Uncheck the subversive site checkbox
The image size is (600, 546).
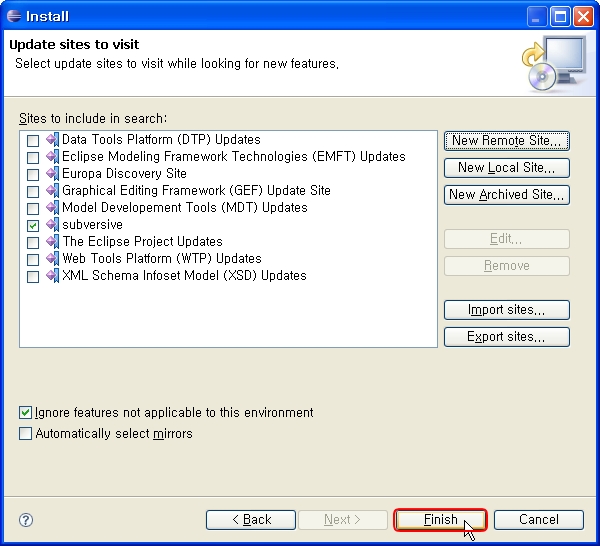[33, 226]
